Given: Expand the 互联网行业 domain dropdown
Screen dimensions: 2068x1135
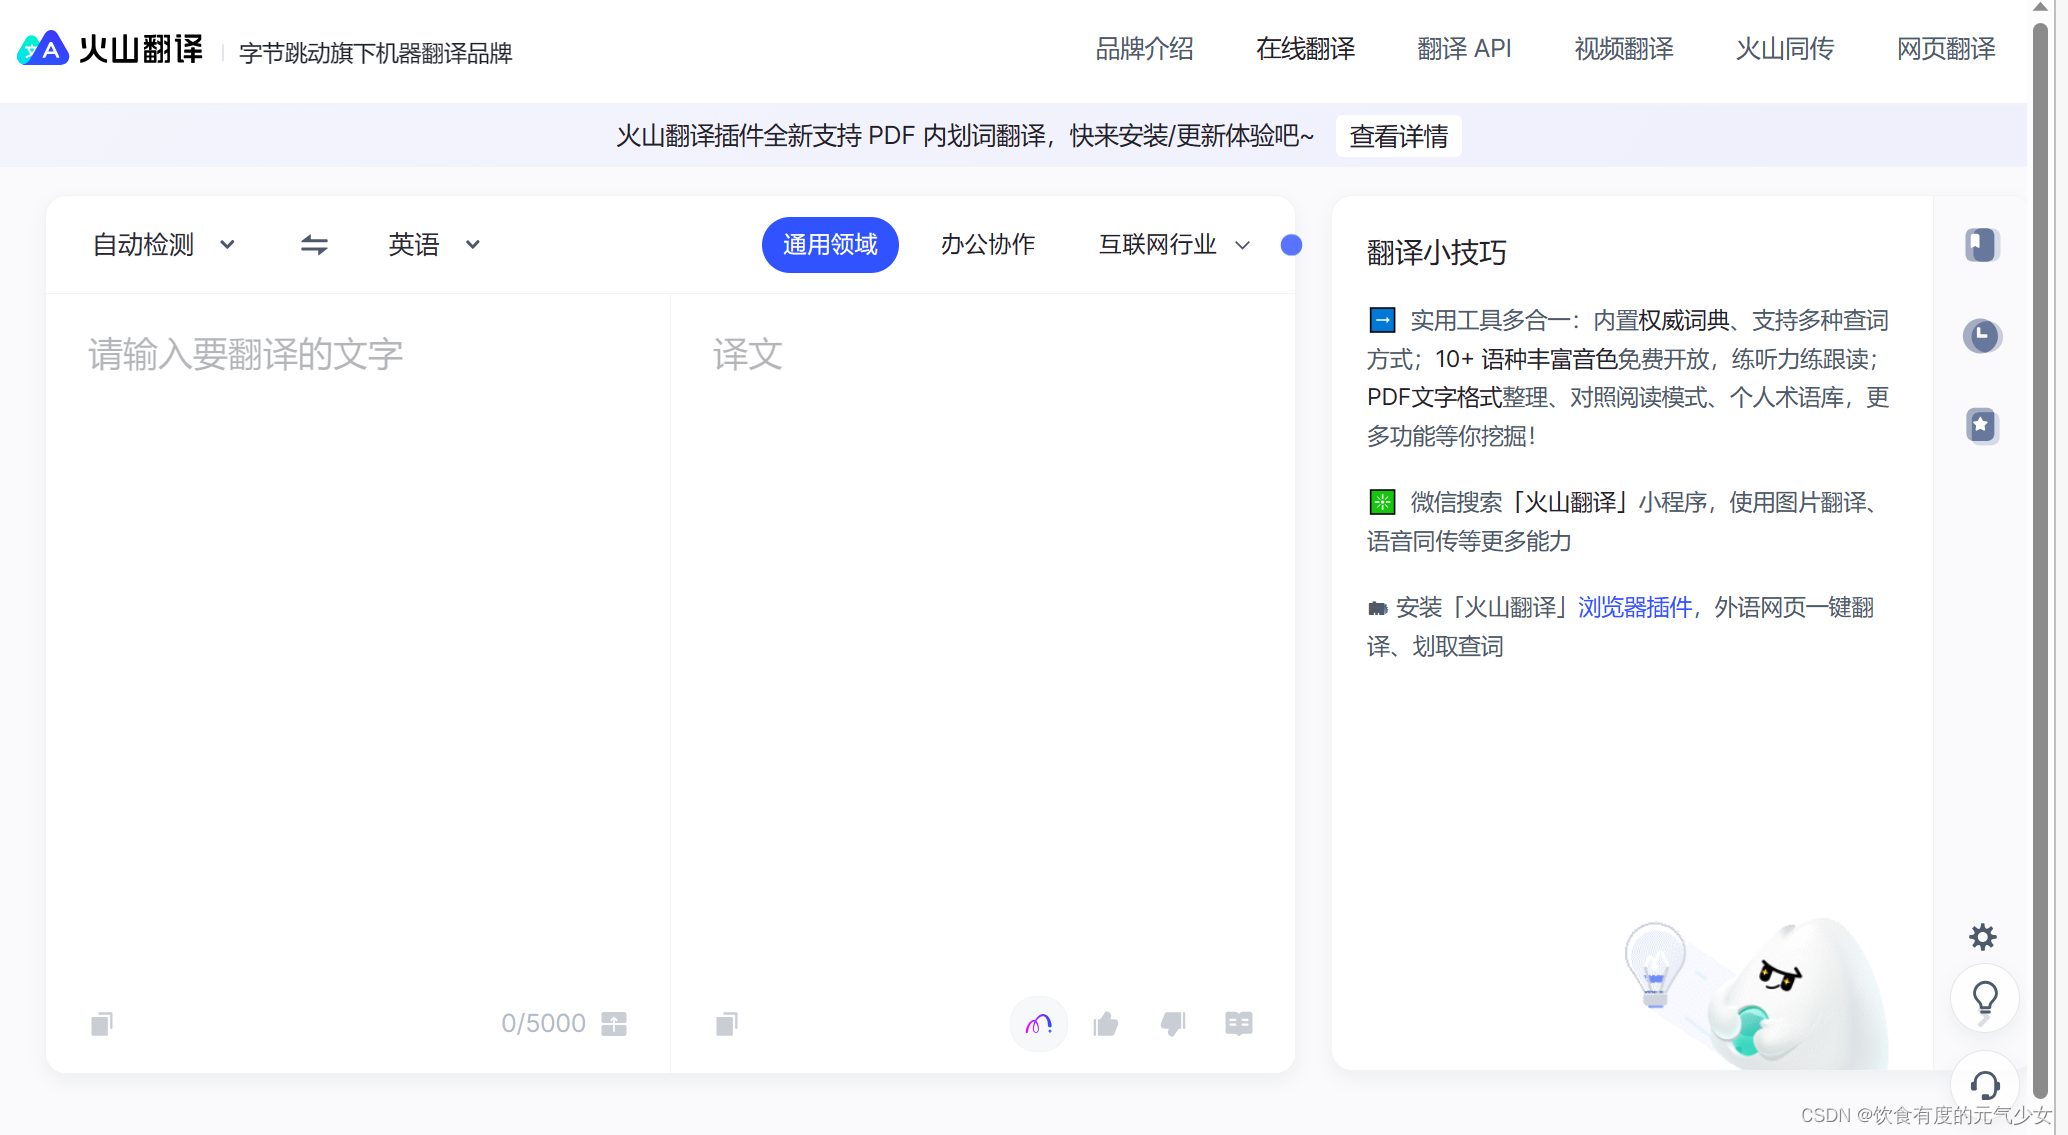Looking at the screenshot, I should pos(1173,245).
